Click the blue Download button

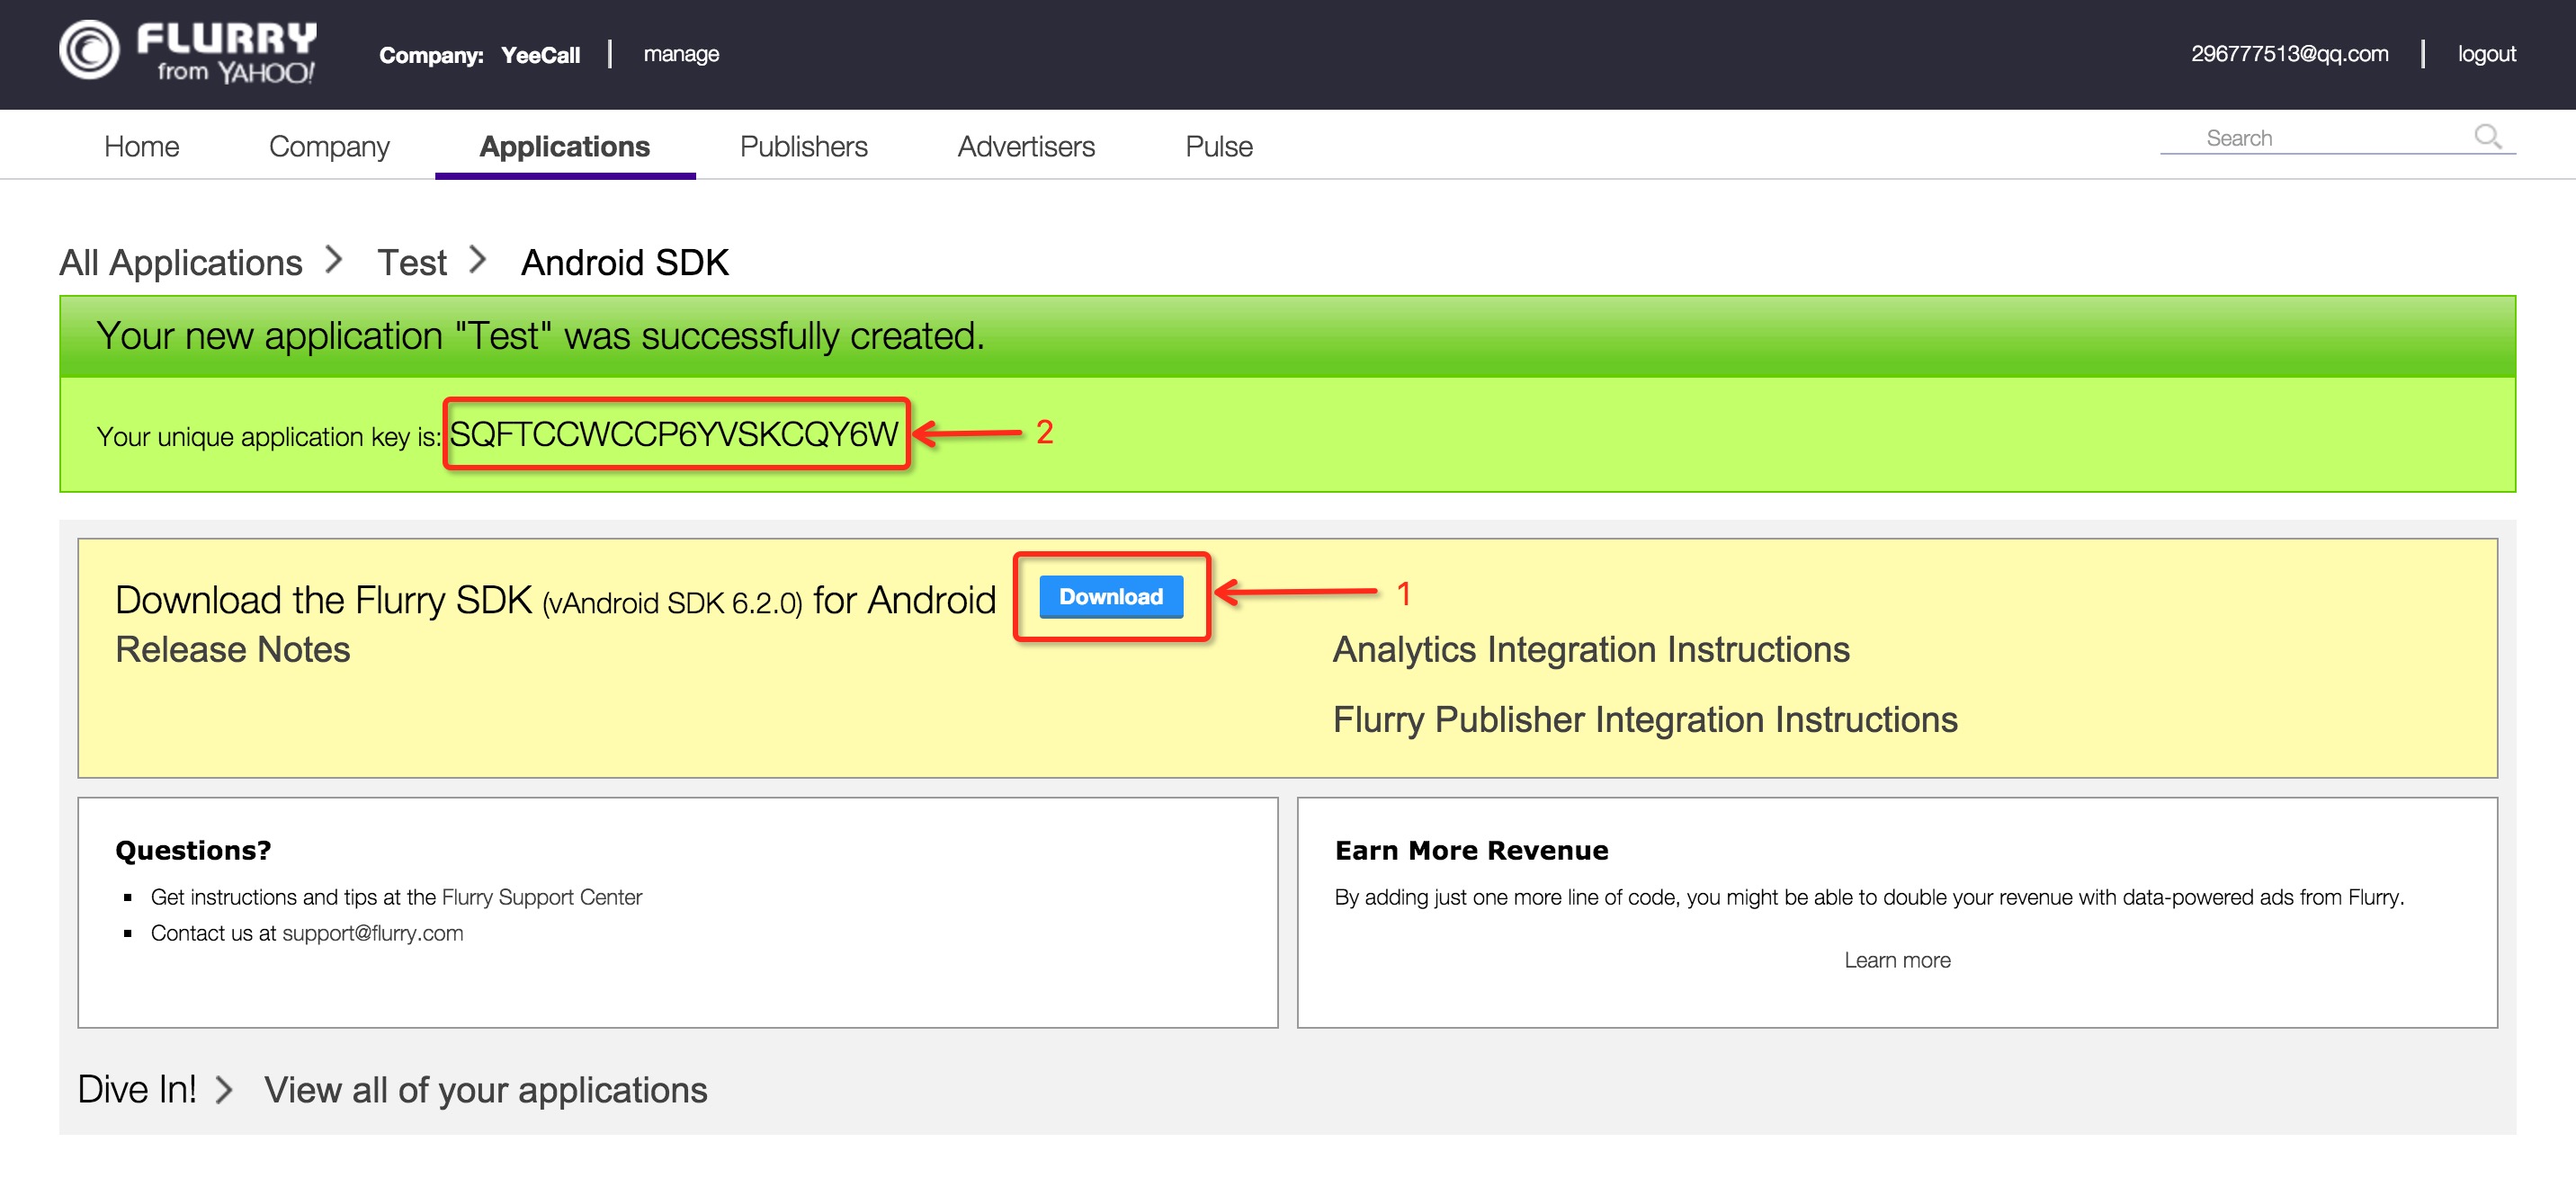(x=1110, y=596)
